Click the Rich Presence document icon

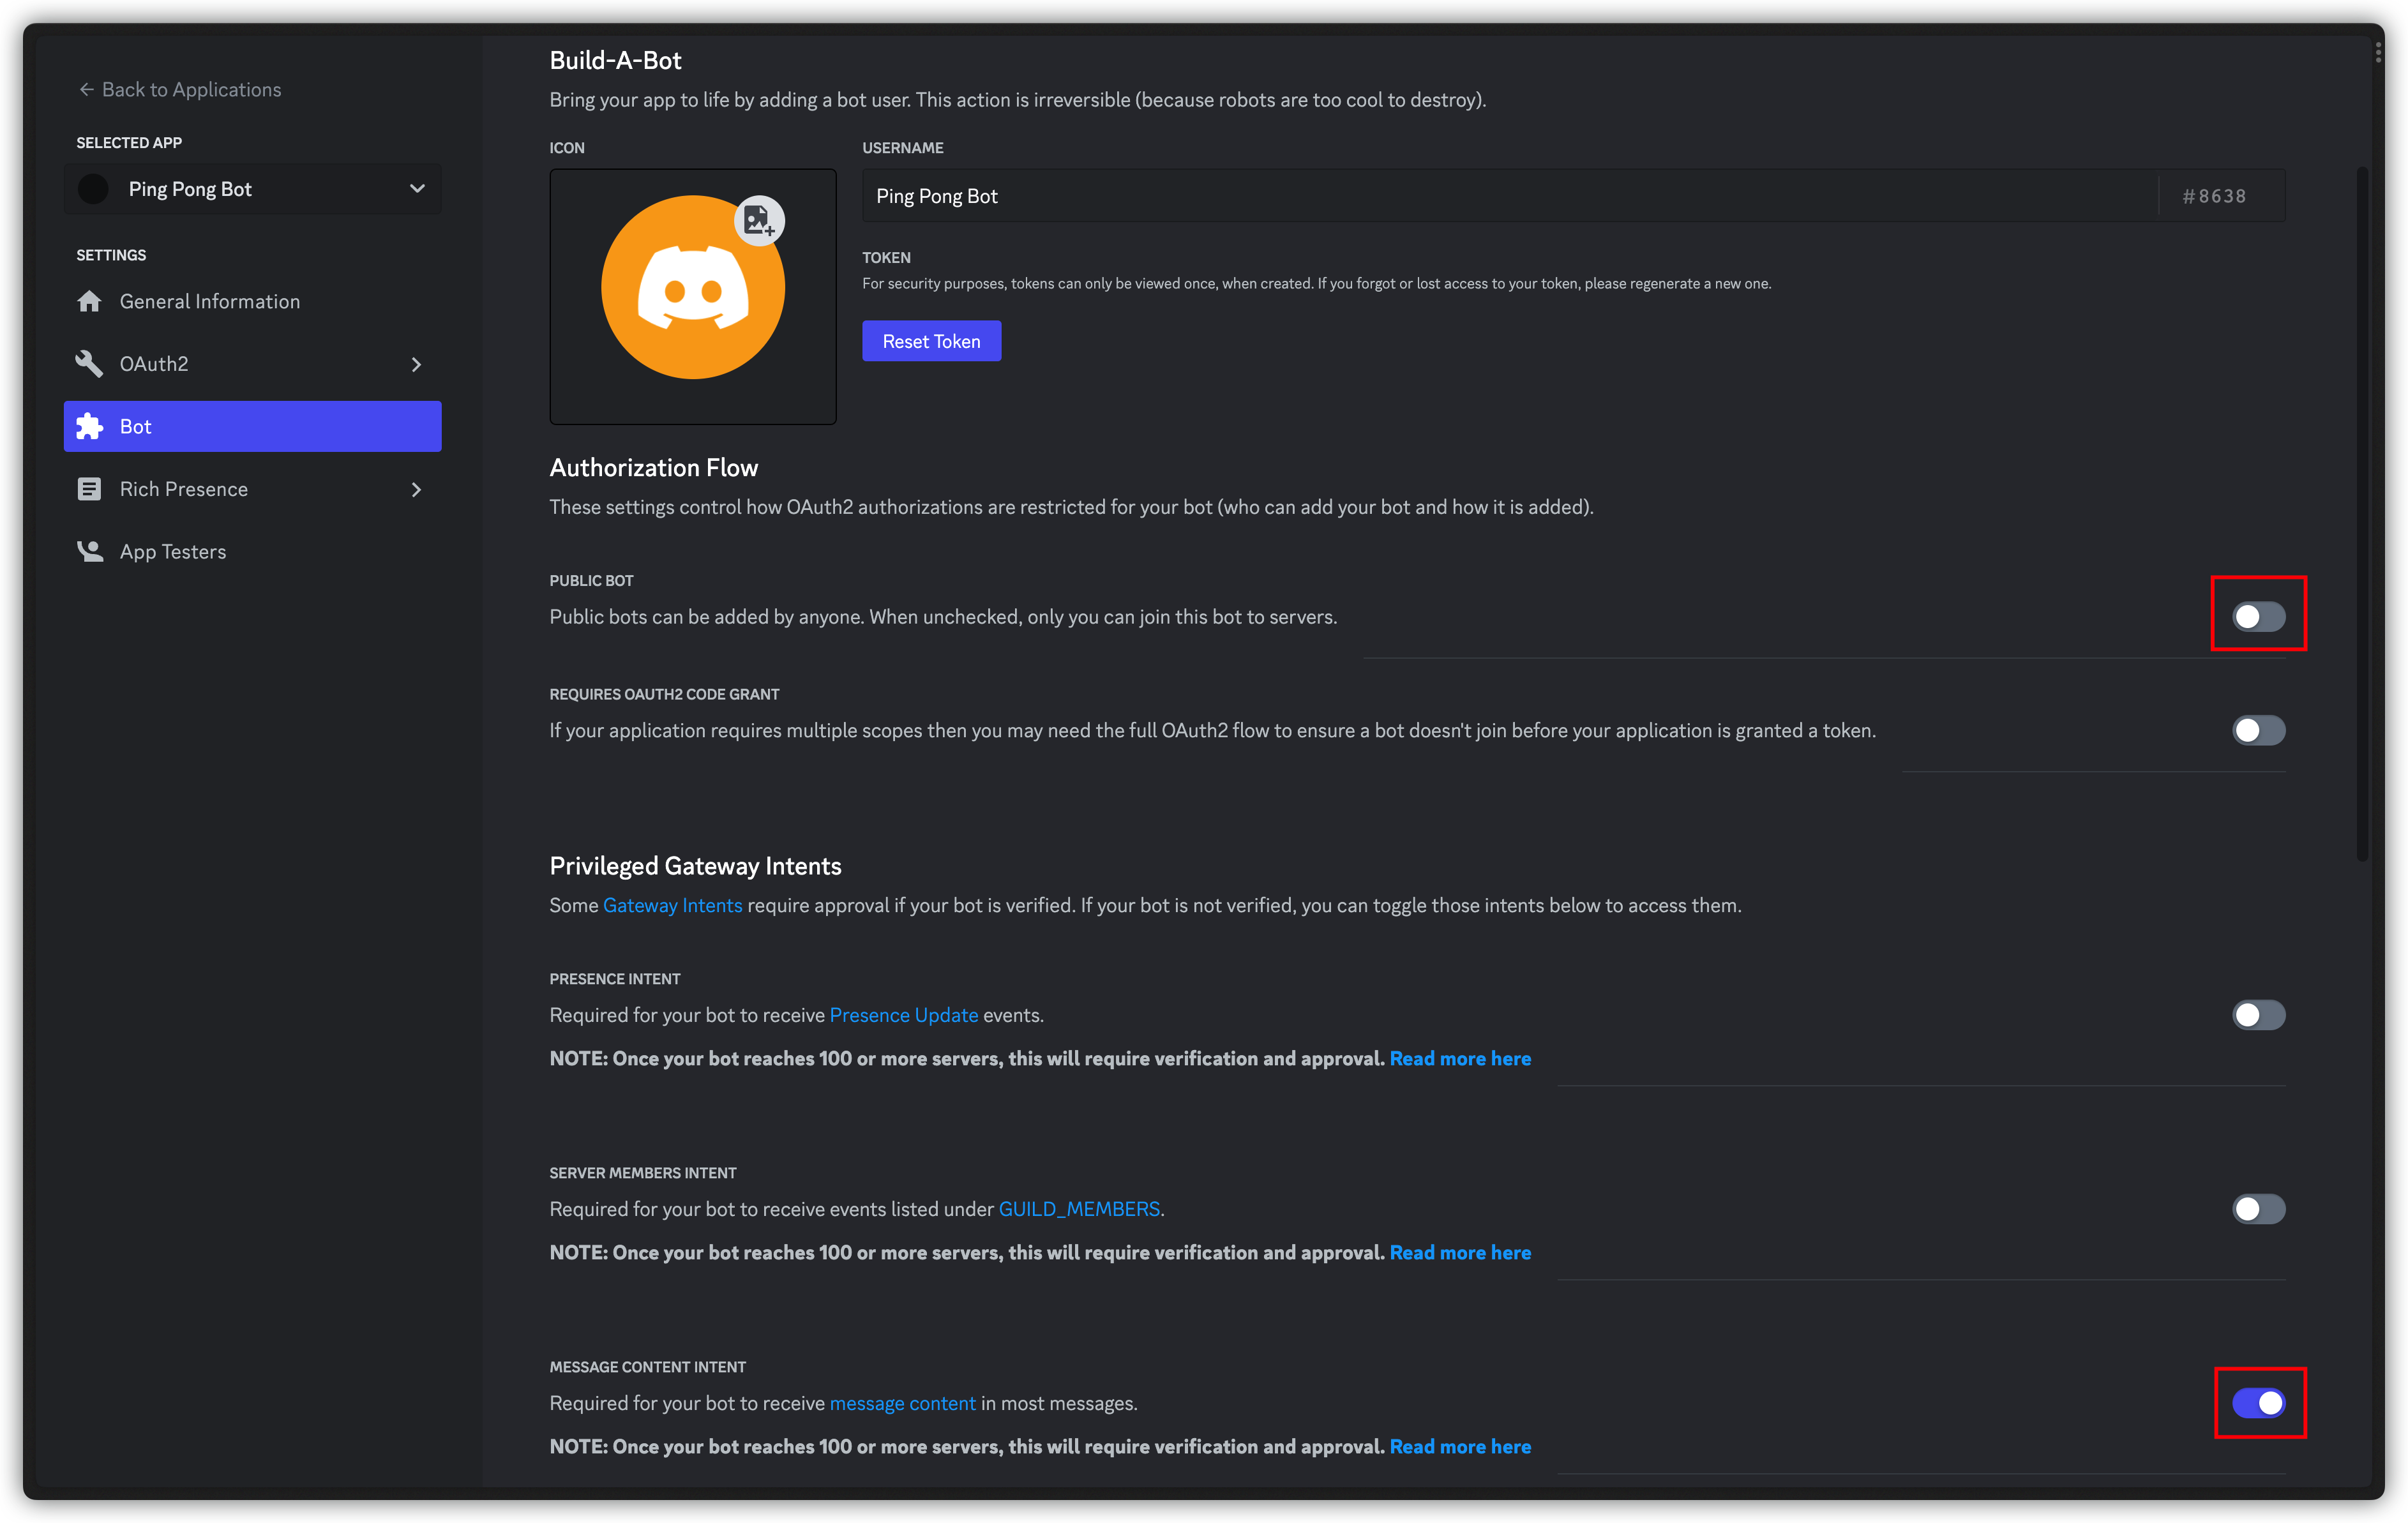89,489
